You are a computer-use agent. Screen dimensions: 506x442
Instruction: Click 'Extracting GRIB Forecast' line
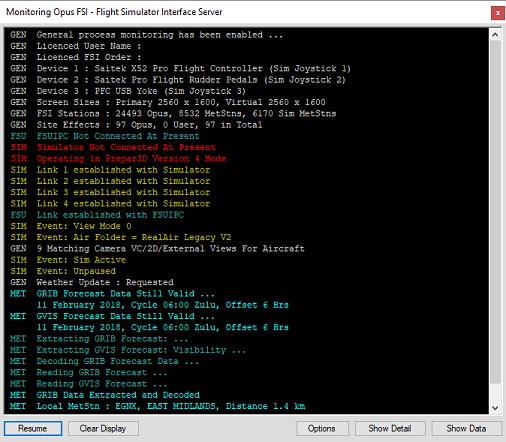(x=99, y=339)
